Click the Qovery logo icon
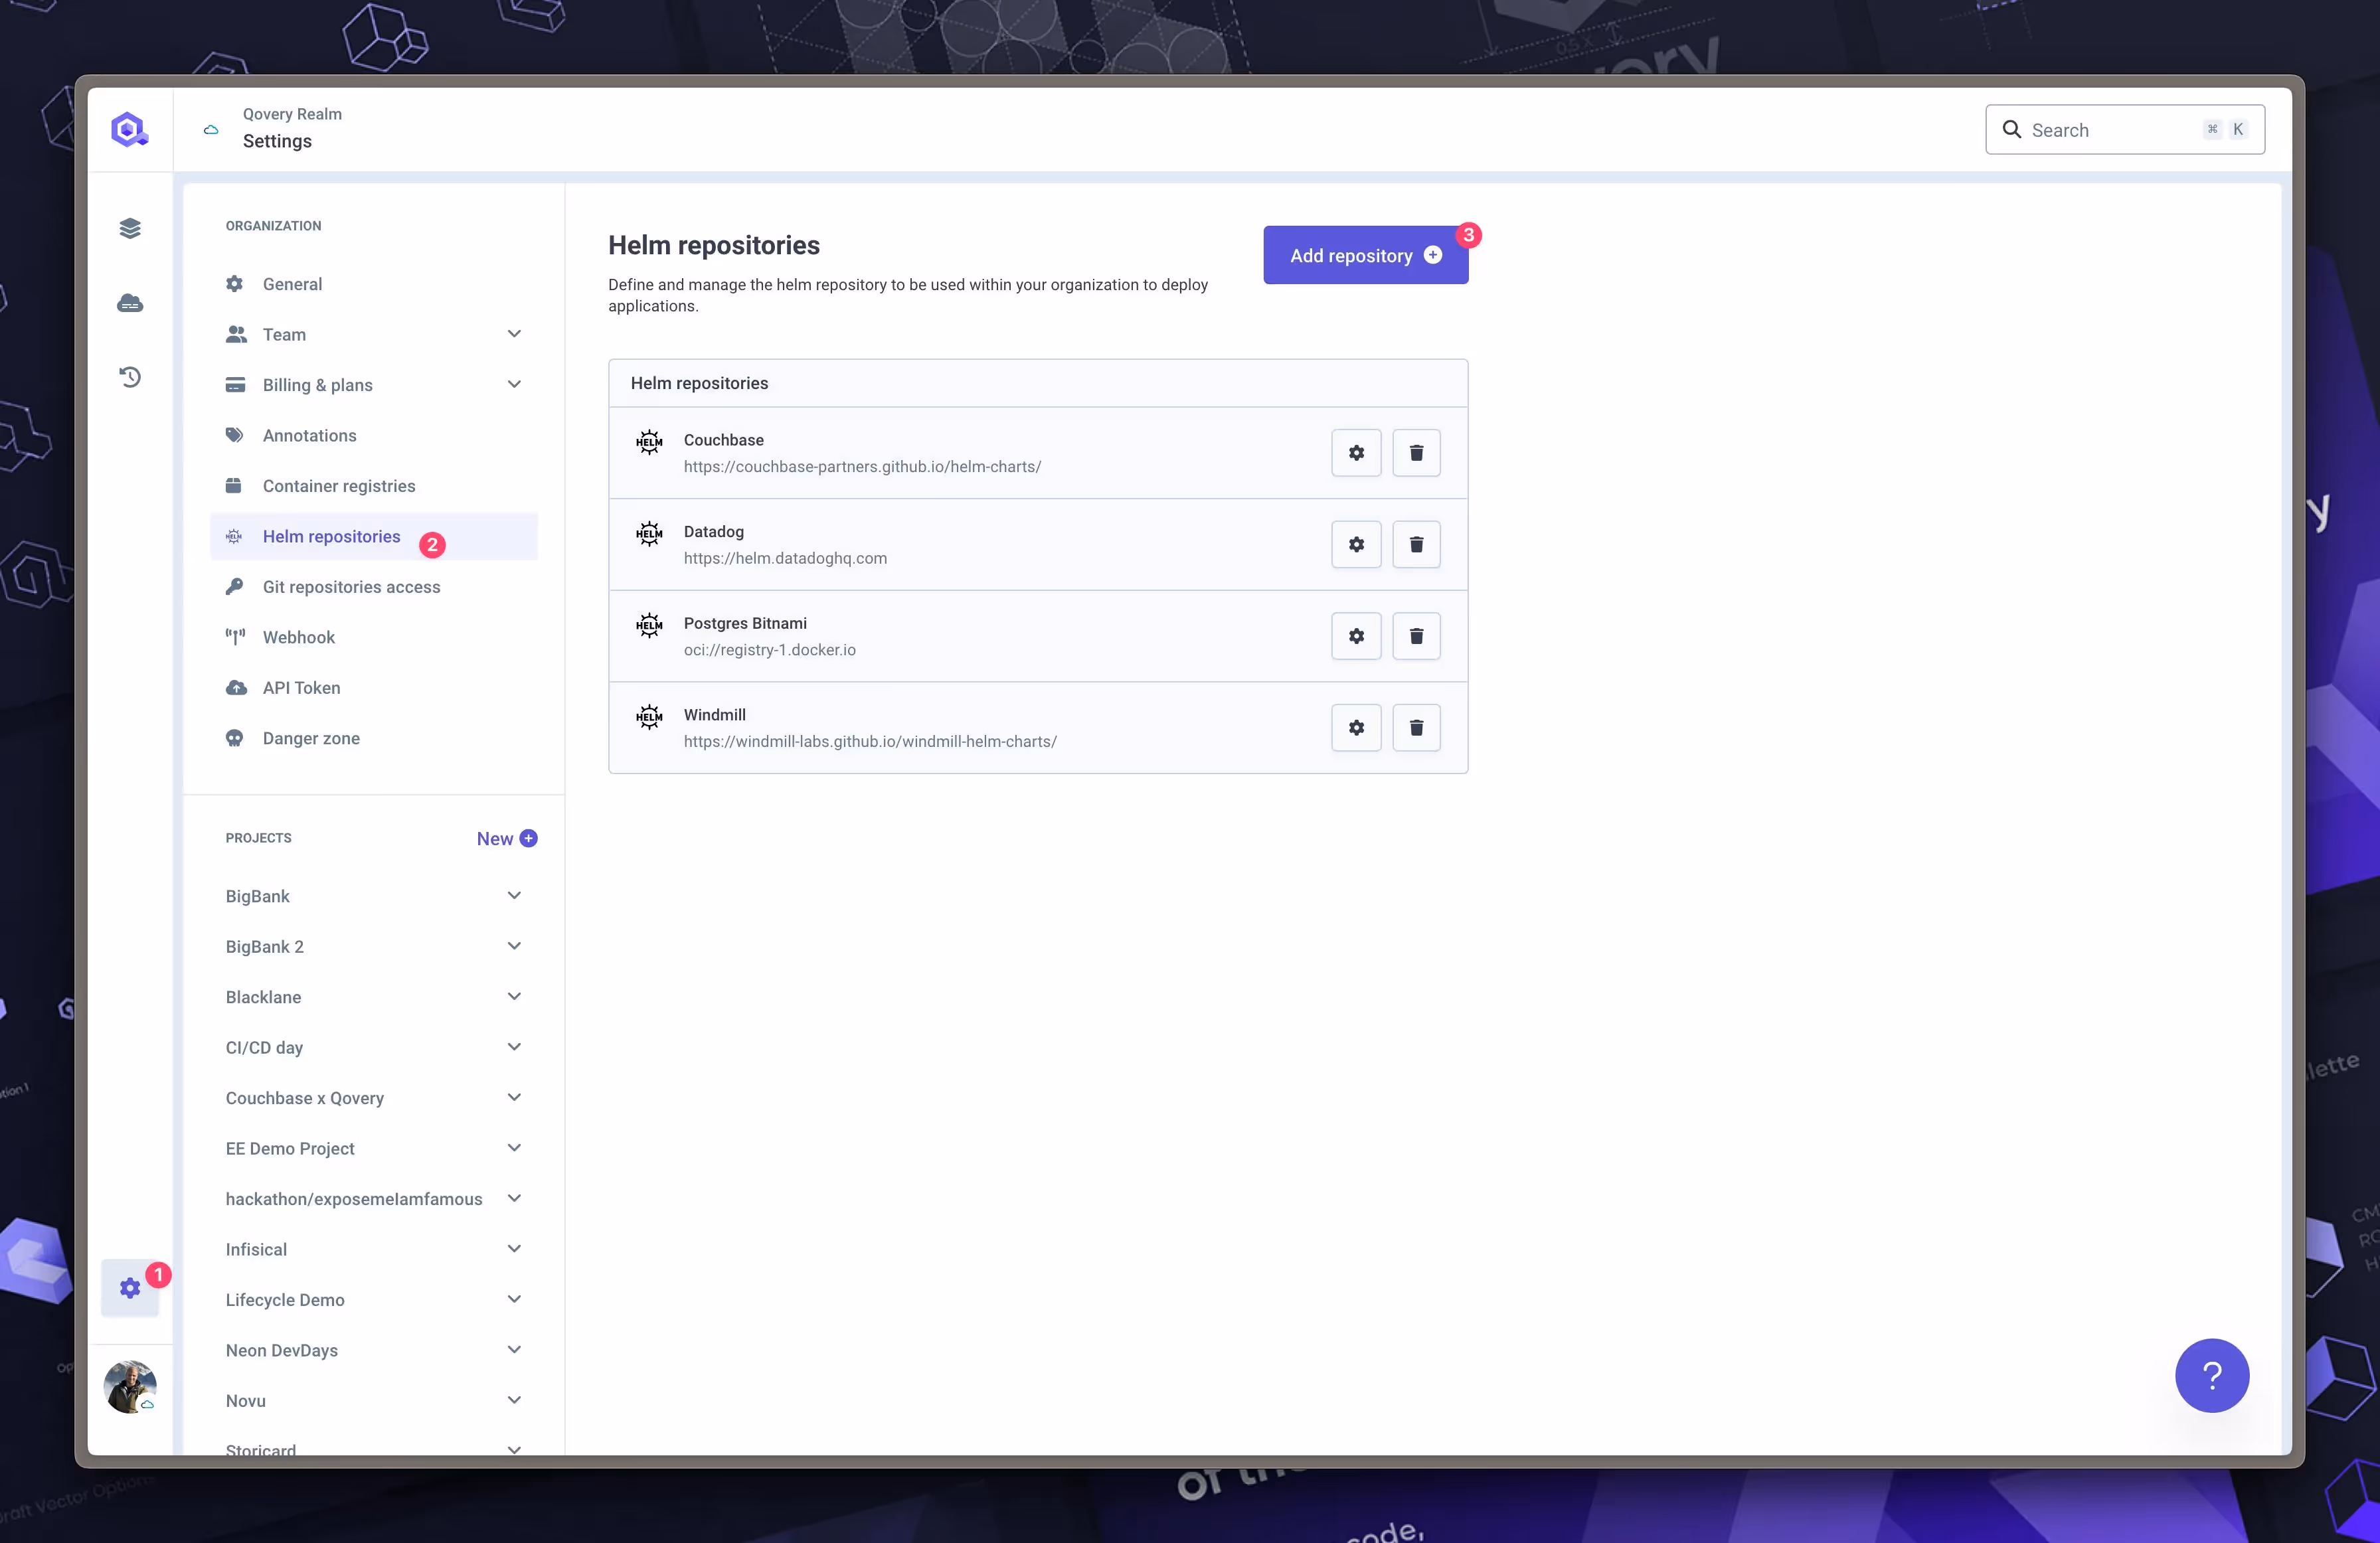Image resolution: width=2380 pixels, height=1543 pixels. (129, 129)
